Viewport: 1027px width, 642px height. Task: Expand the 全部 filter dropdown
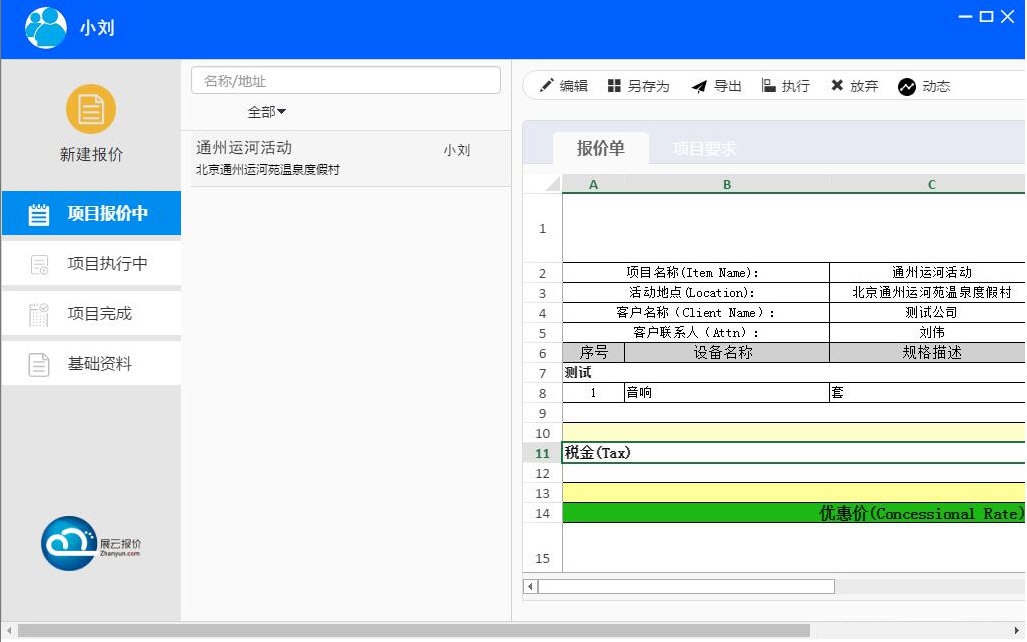(x=266, y=112)
